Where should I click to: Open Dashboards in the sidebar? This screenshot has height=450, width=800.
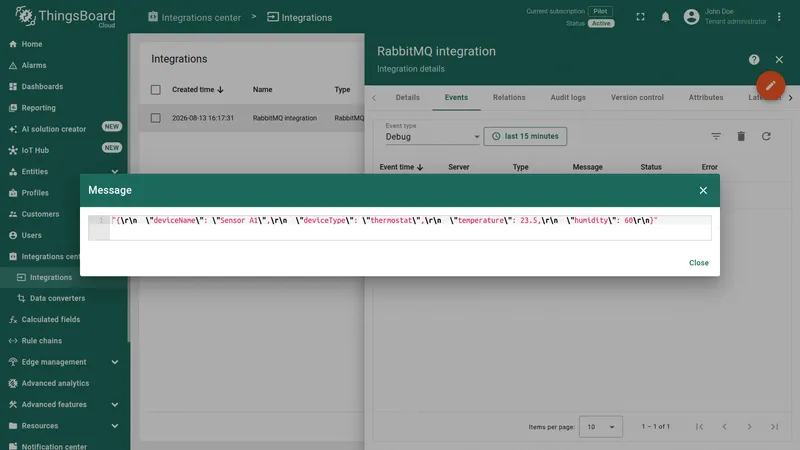[x=42, y=87]
